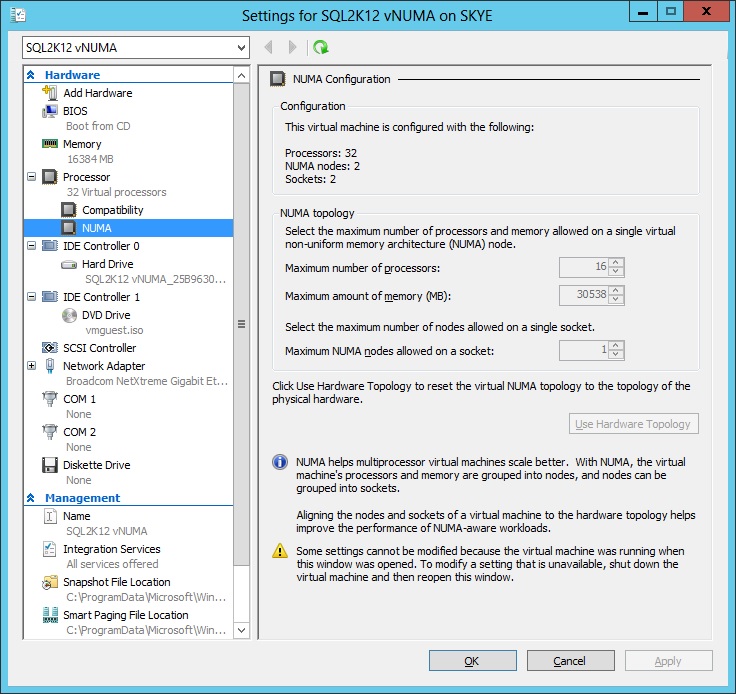Image resolution: width=736 pixels, height=694 pixels.
Task: Click the 'Boot from CD' text
Action: (98, 126)
